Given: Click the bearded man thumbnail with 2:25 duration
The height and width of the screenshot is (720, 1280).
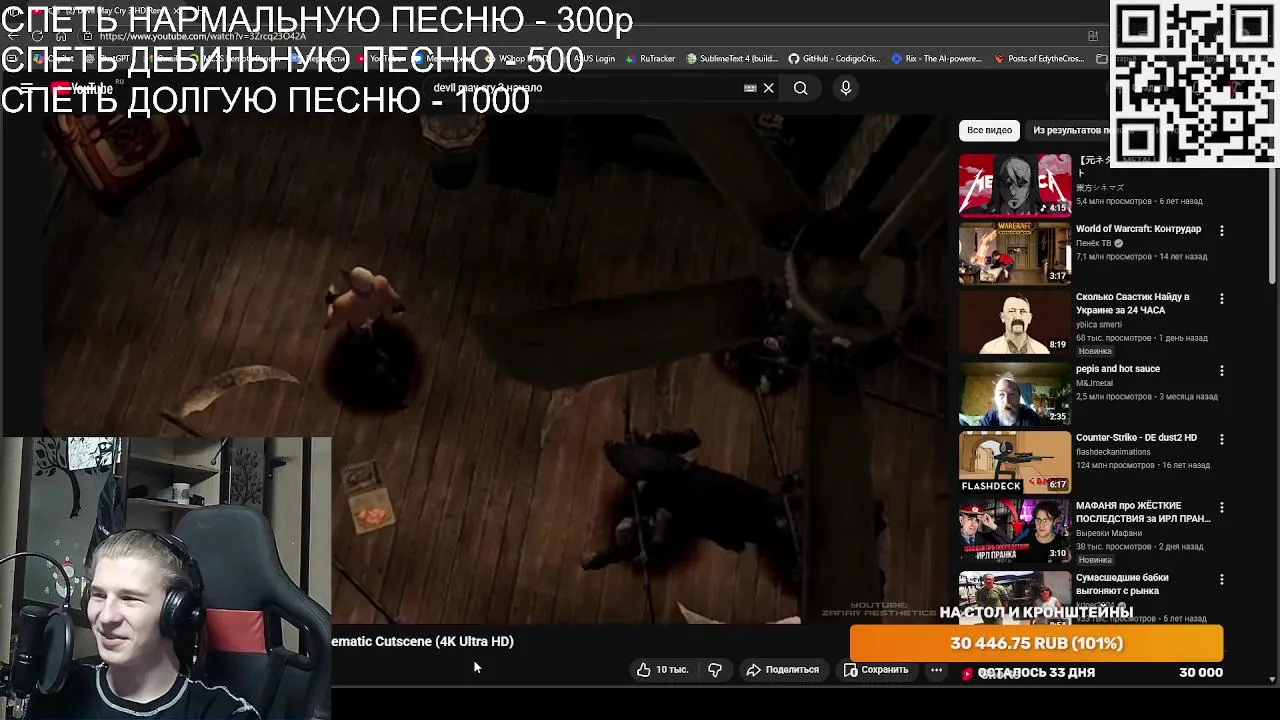Looking at the screenshot, I should tap(1014, 394).
